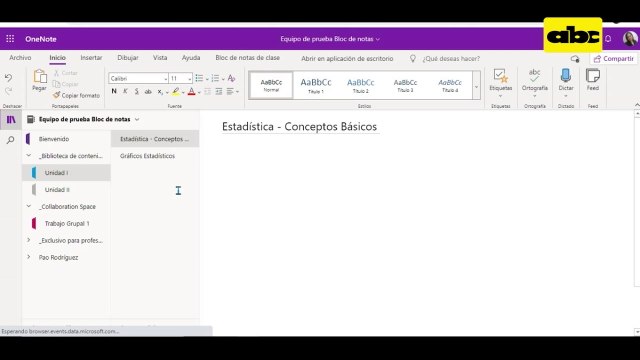This screenshot has height=360, width=640.
Task: Apply yellow text highlight color
Action: [176, 91]
